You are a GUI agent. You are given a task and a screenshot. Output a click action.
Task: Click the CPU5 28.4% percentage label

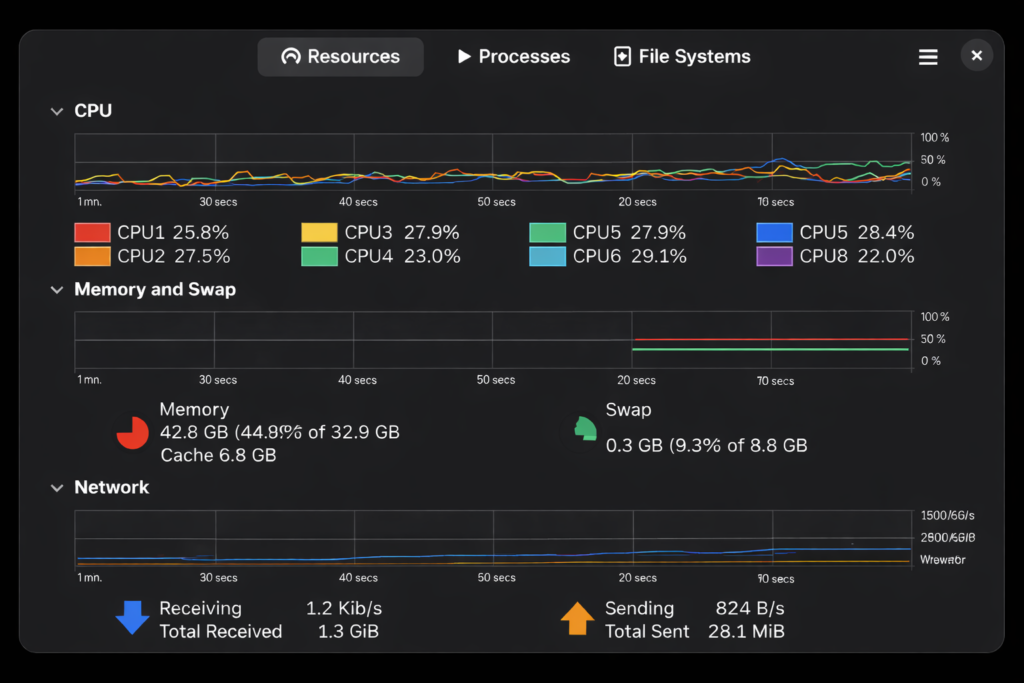[x=886, y=231]
